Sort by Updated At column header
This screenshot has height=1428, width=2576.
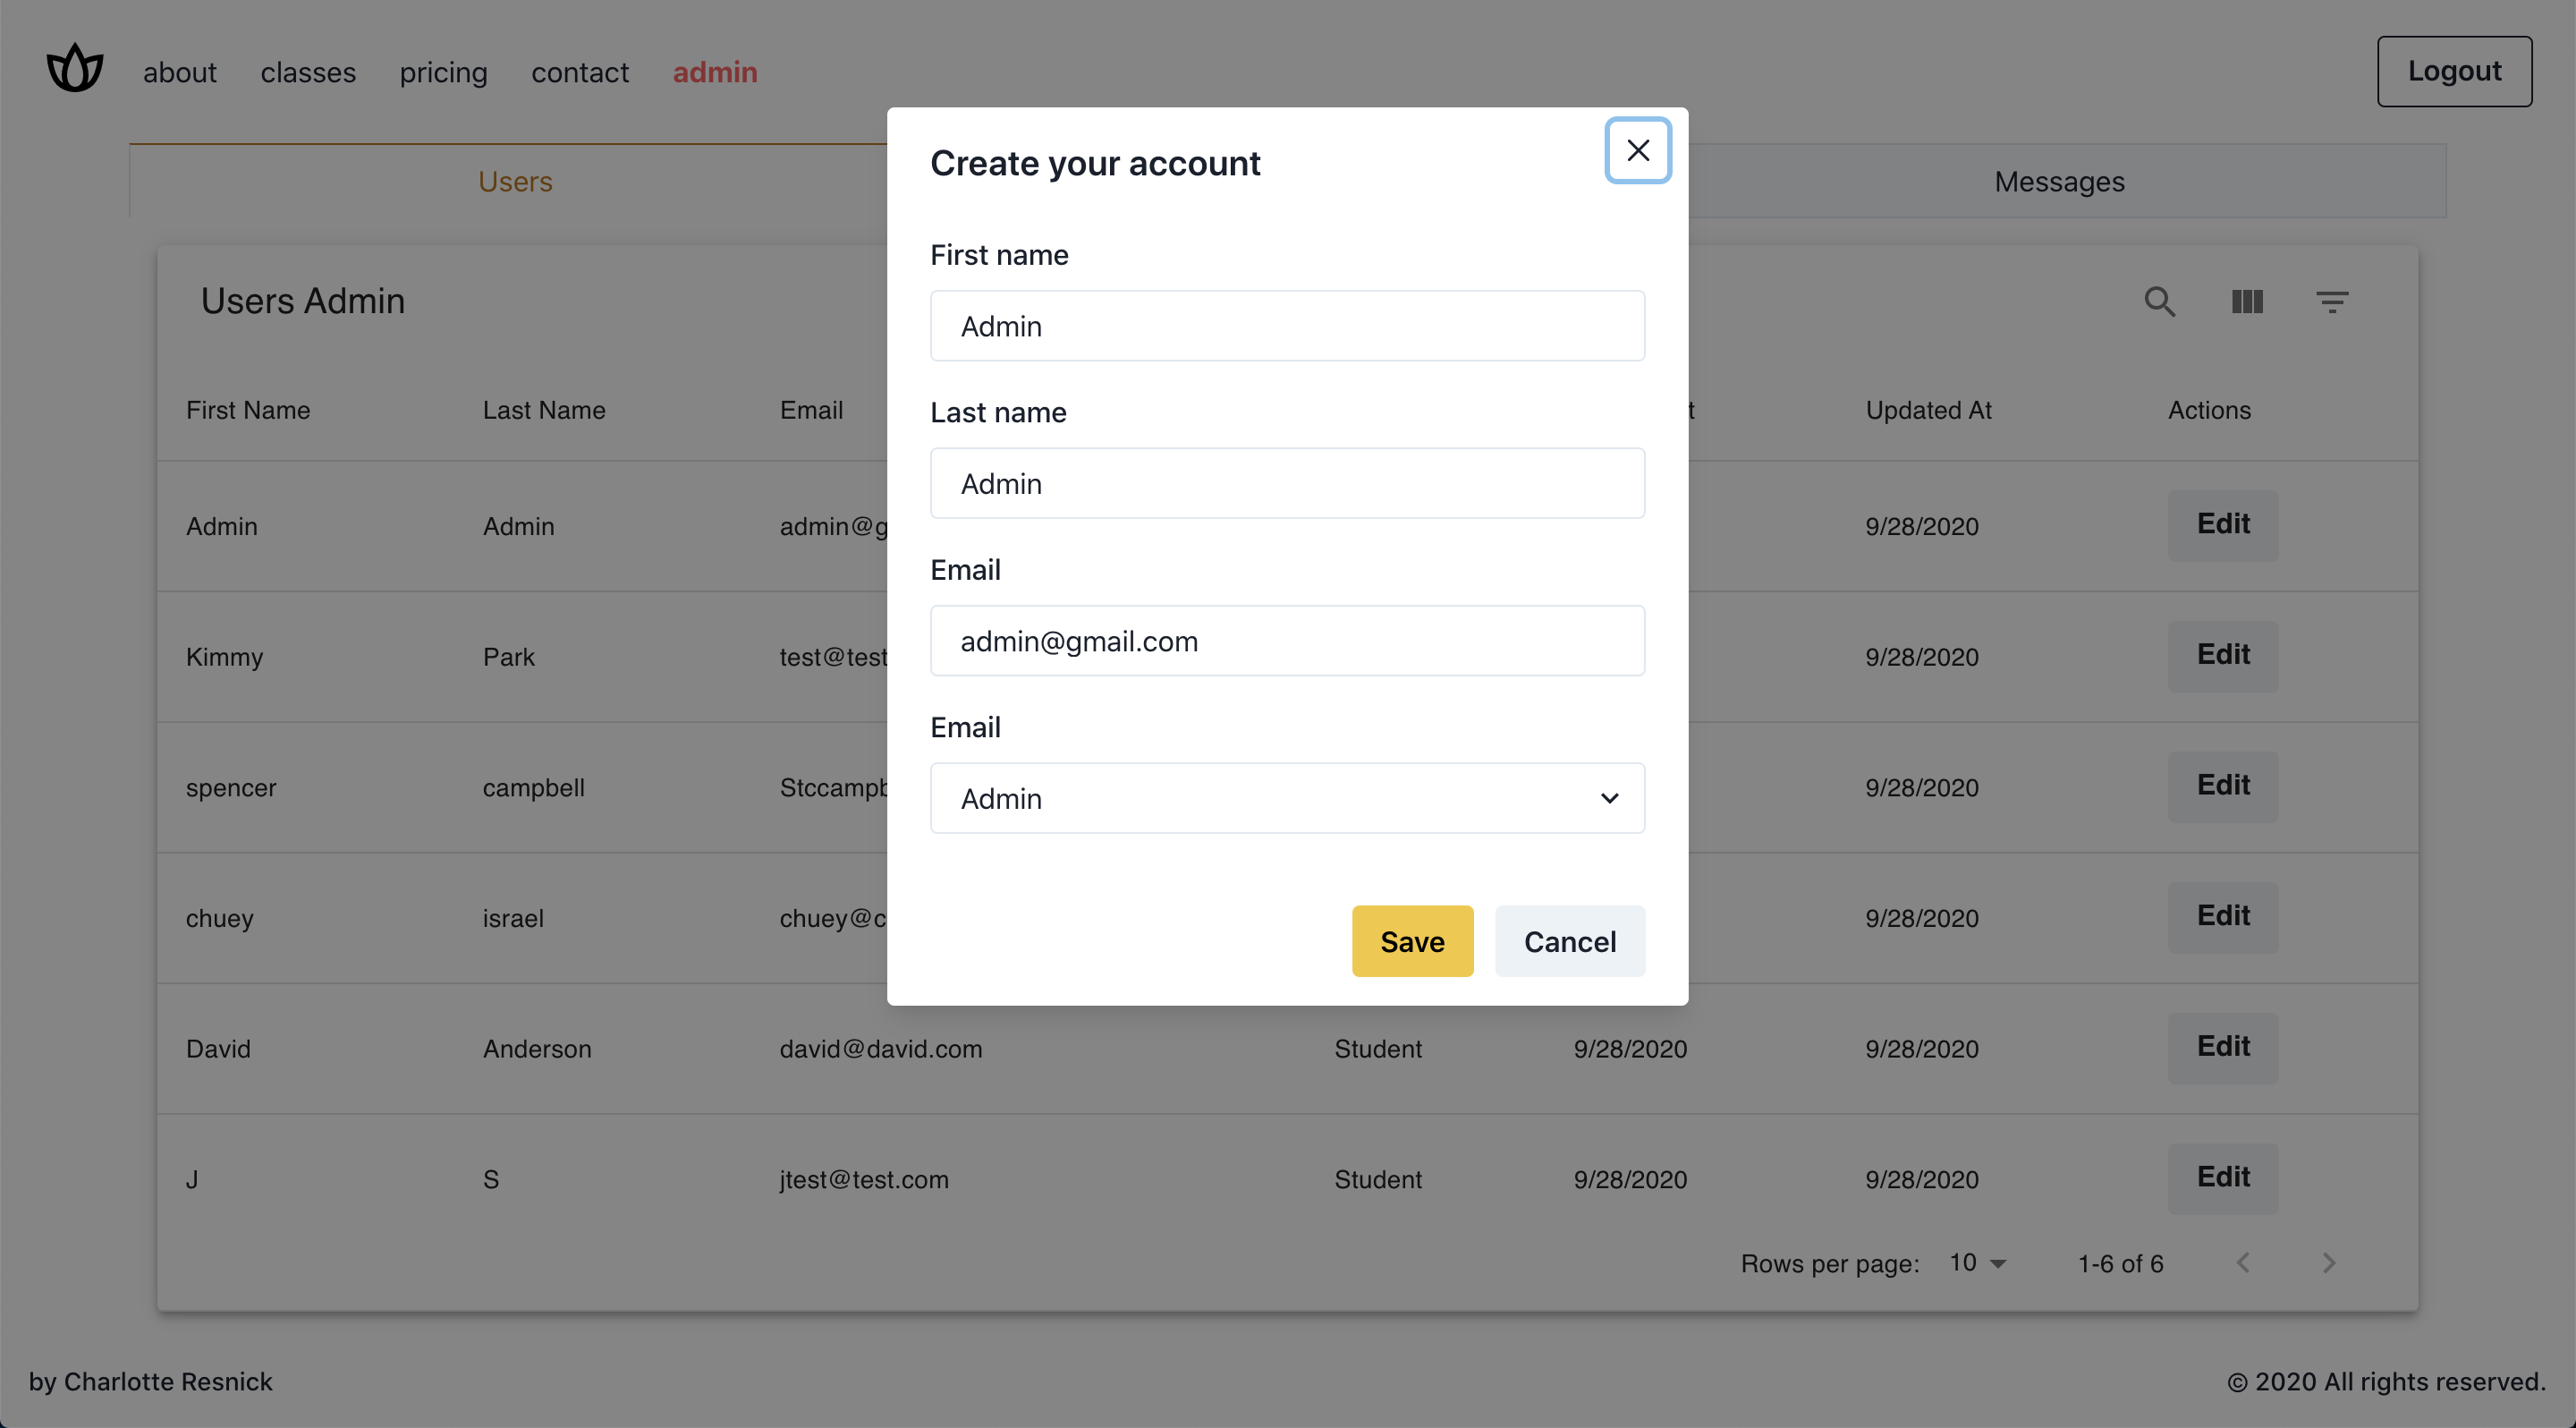[1929, 410]
